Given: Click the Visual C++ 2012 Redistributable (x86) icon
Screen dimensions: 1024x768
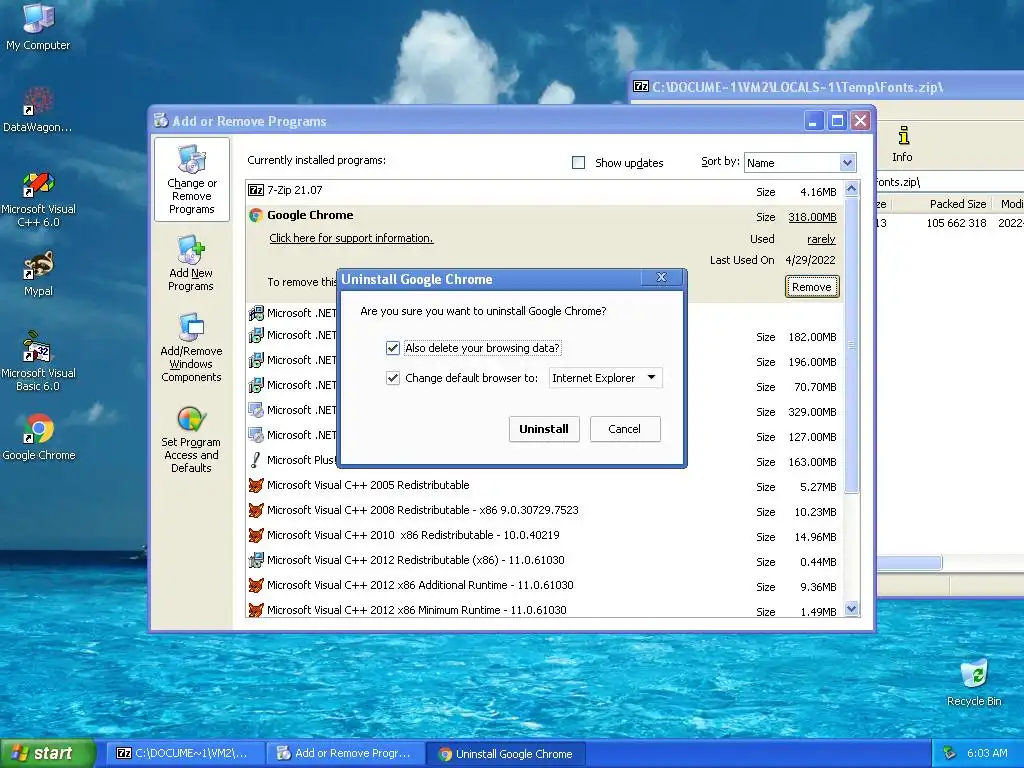Looking at the screenshot, I should click(256, 560).
